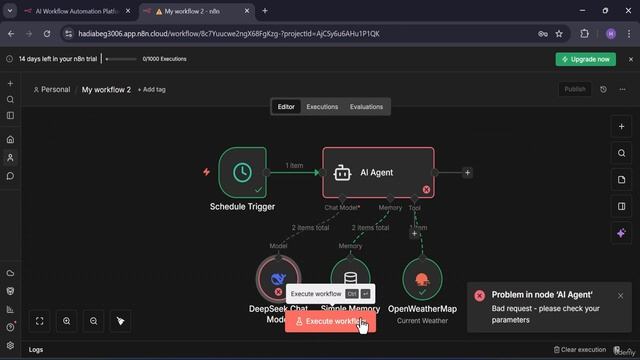This screenshot has width=640, height=360.
Task: Switch to the Editor tab
Action: (286, 107)
